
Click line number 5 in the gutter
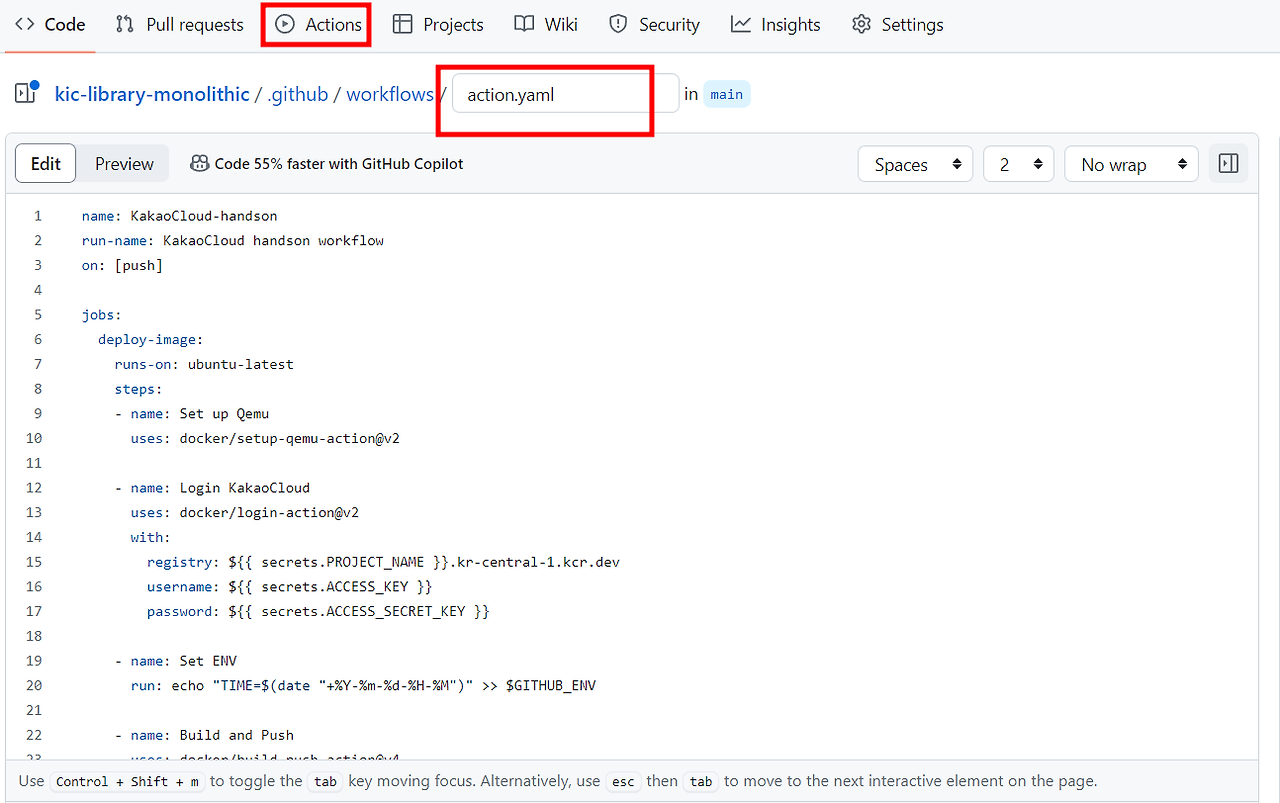[38, 315]
